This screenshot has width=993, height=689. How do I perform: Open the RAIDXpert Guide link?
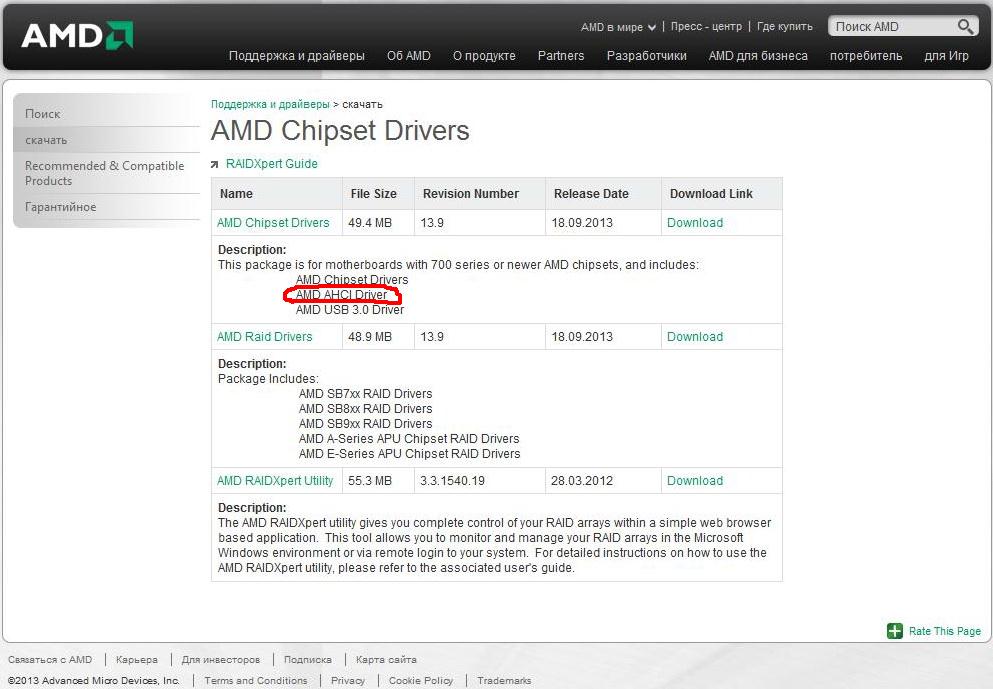271,164
